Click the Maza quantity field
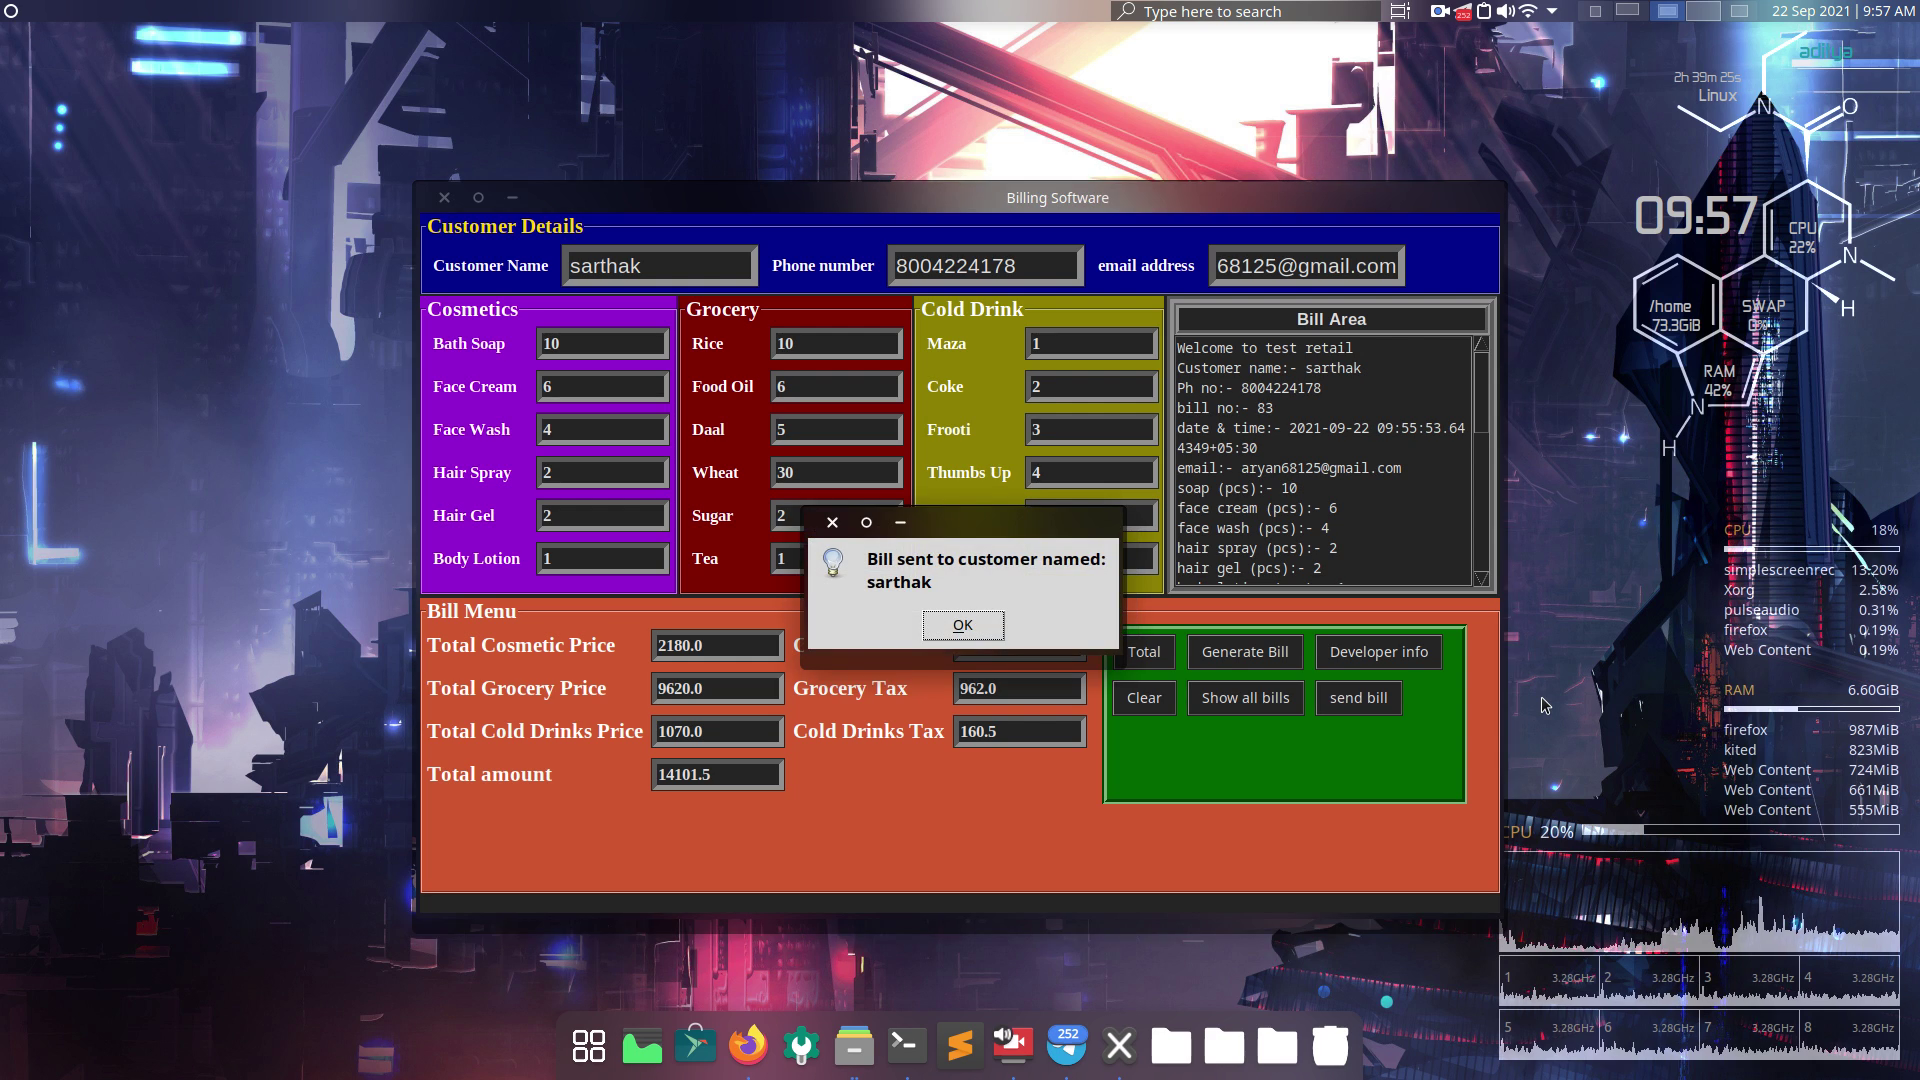Screen dimensions: 1920x1080 [x=1092, y=344]
